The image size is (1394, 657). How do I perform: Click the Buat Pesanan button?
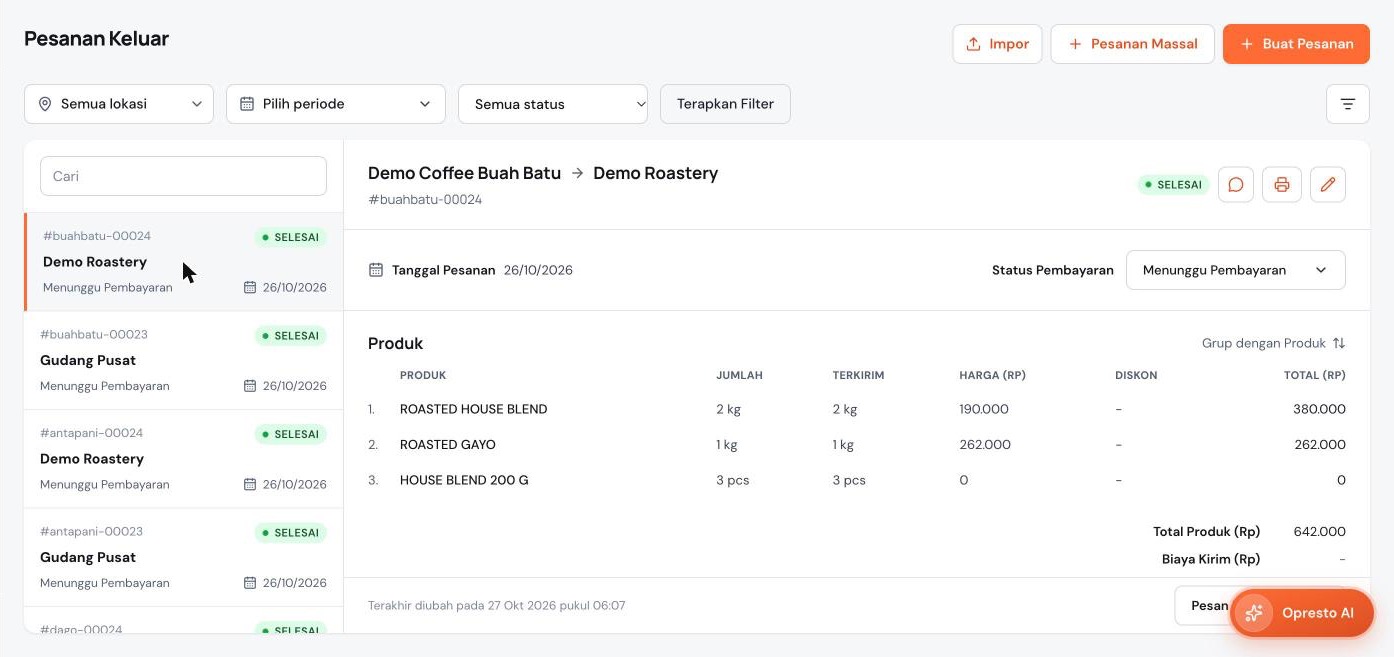(1296, 44)
